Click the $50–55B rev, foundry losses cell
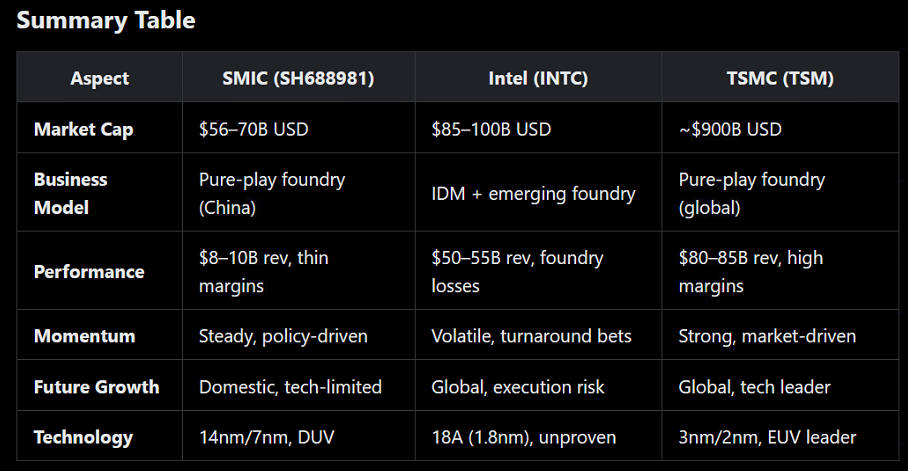Screen dimensions: 908x471 516,271
